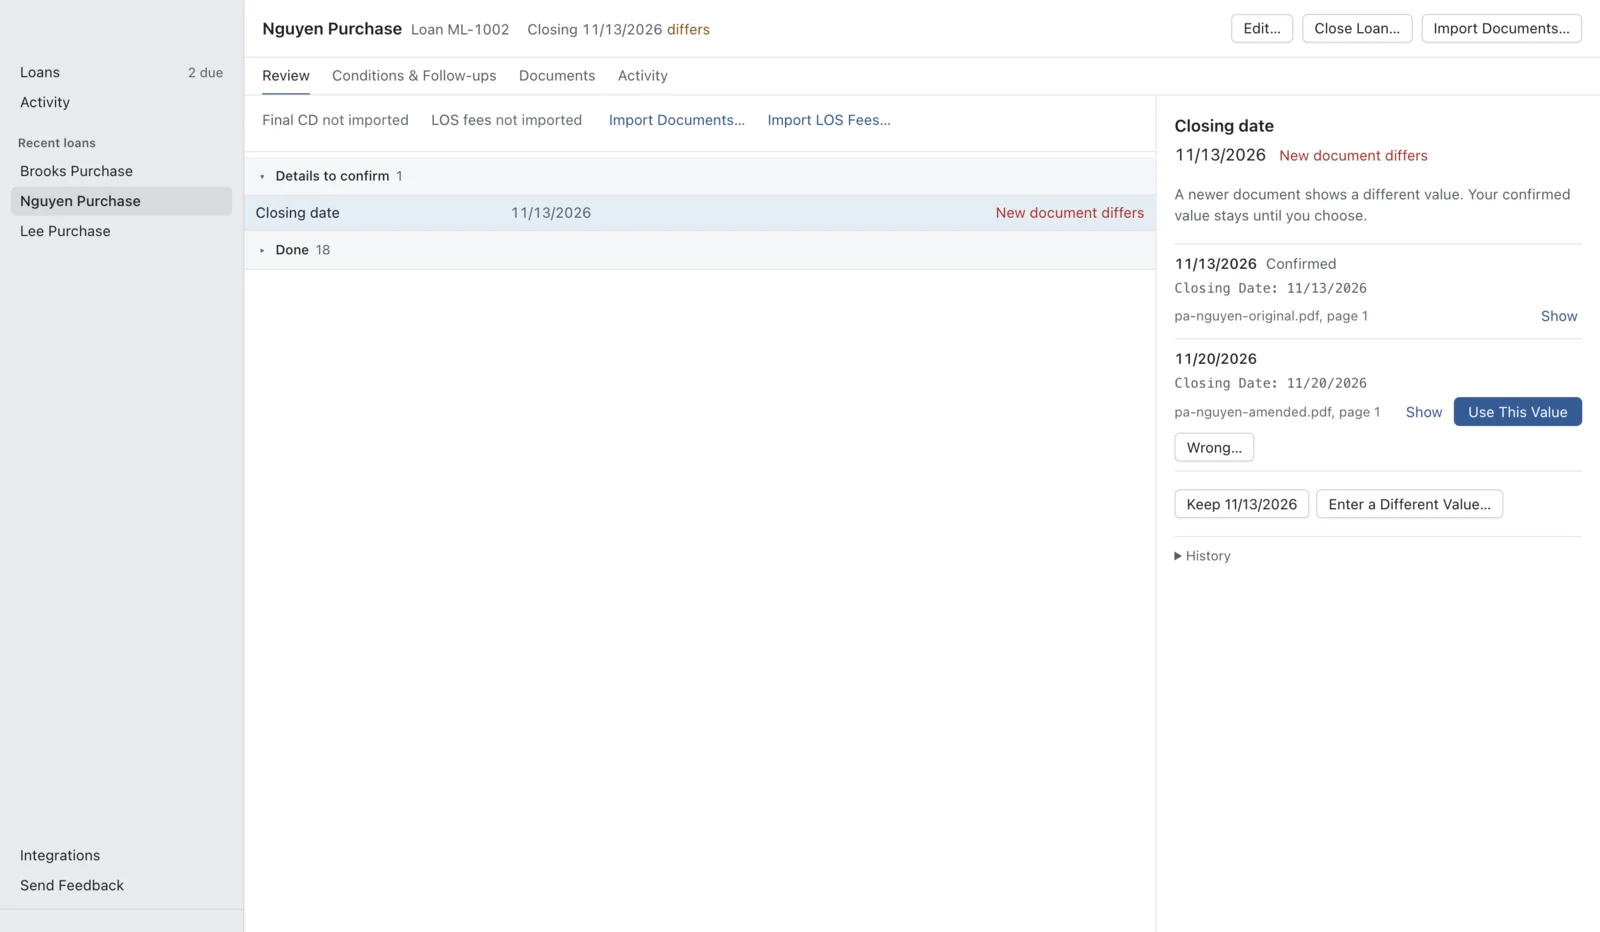1600x932 pixels.
Task: Select the Review tab
Action: tap(286, 76)
